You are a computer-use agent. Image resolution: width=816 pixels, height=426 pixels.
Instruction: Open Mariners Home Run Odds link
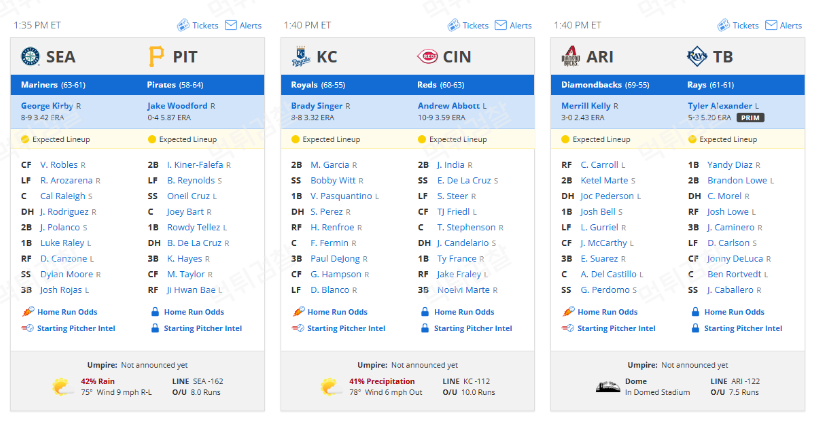point(67,312)
